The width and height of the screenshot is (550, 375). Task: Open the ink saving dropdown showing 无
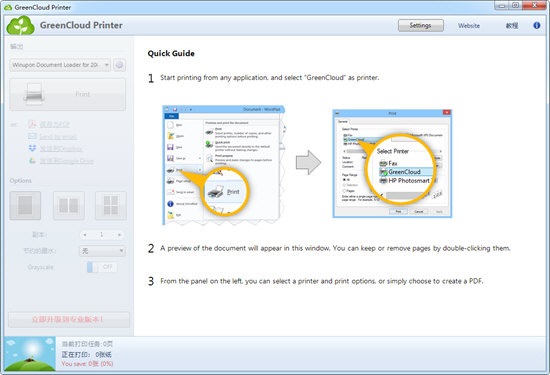(102, 251)
